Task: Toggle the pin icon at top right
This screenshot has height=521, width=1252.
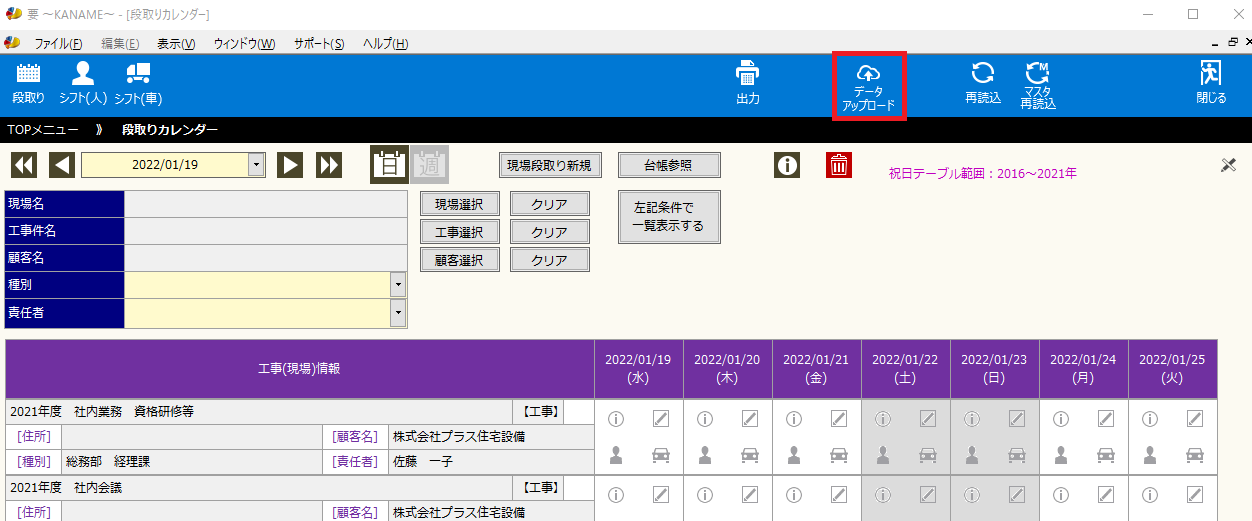Action: pos(1229,165)
